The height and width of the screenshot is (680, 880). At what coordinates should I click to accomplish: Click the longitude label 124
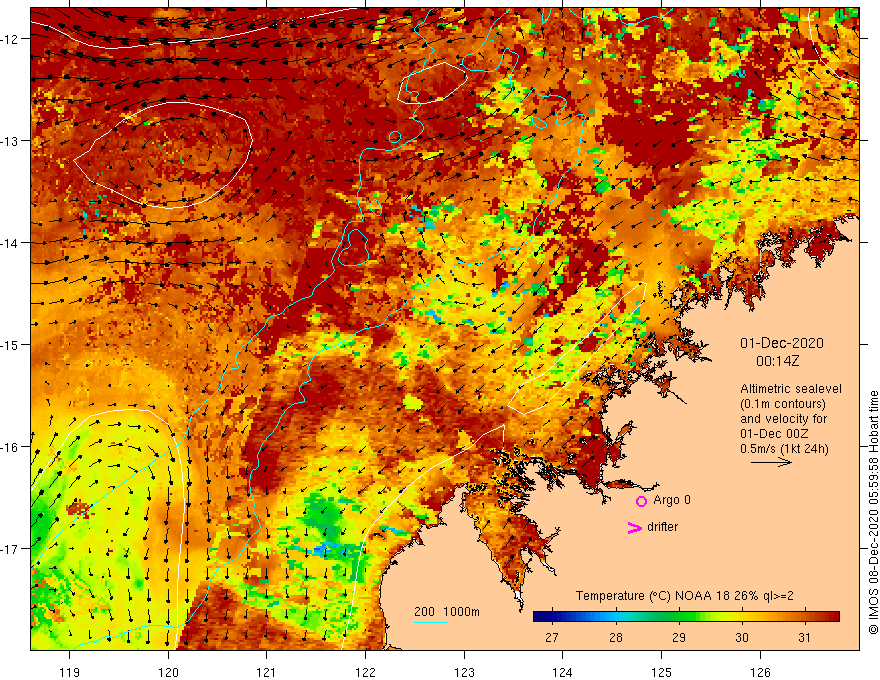(x=562, y=672)
